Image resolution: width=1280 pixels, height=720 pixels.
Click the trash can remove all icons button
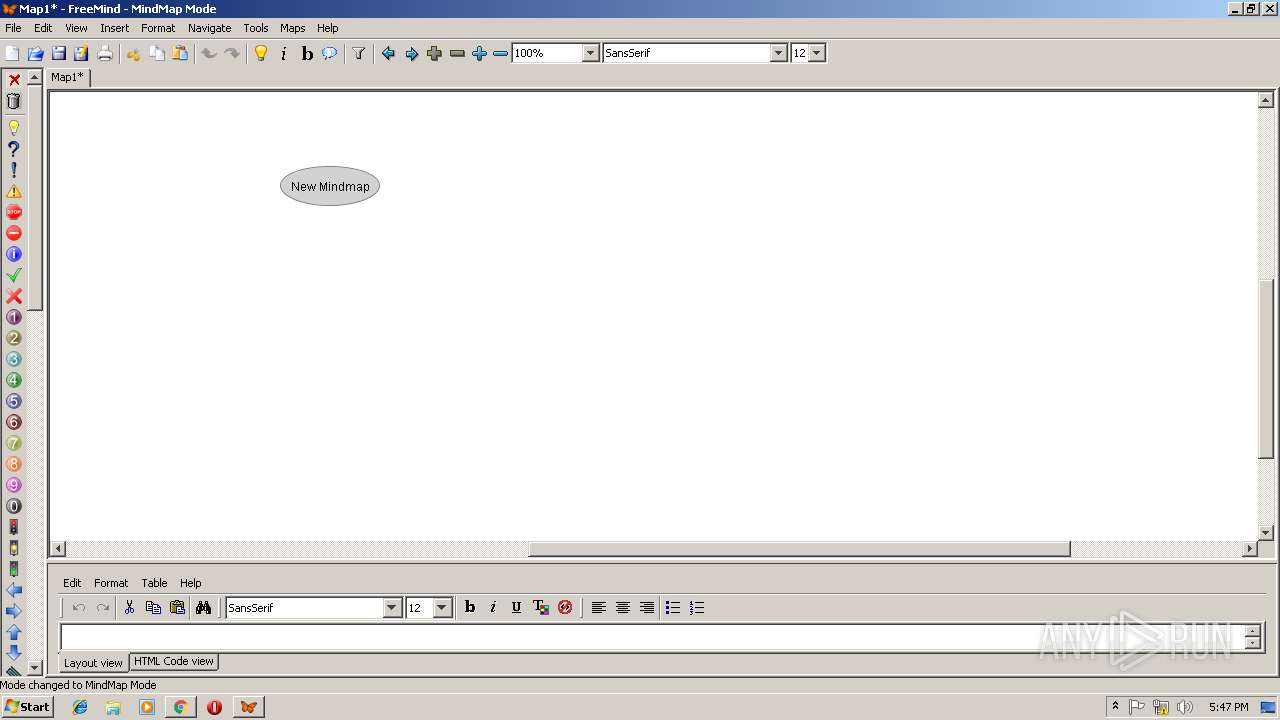click(x=14, y=101)
